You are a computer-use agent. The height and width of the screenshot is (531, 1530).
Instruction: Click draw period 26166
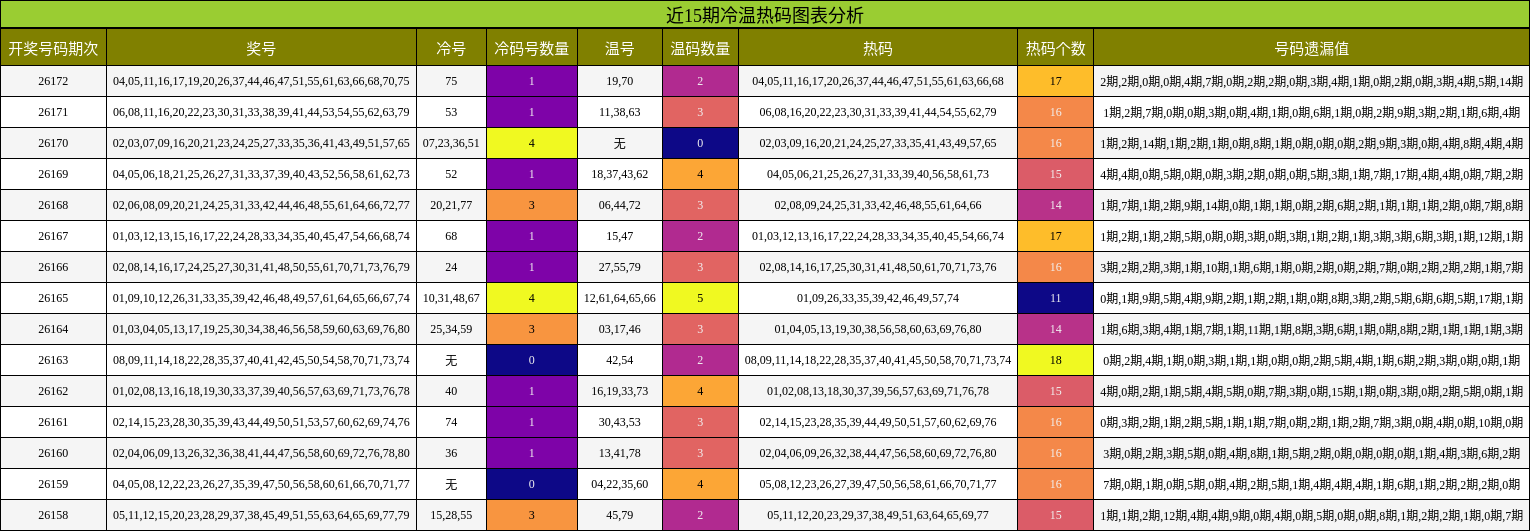[53, 267]
